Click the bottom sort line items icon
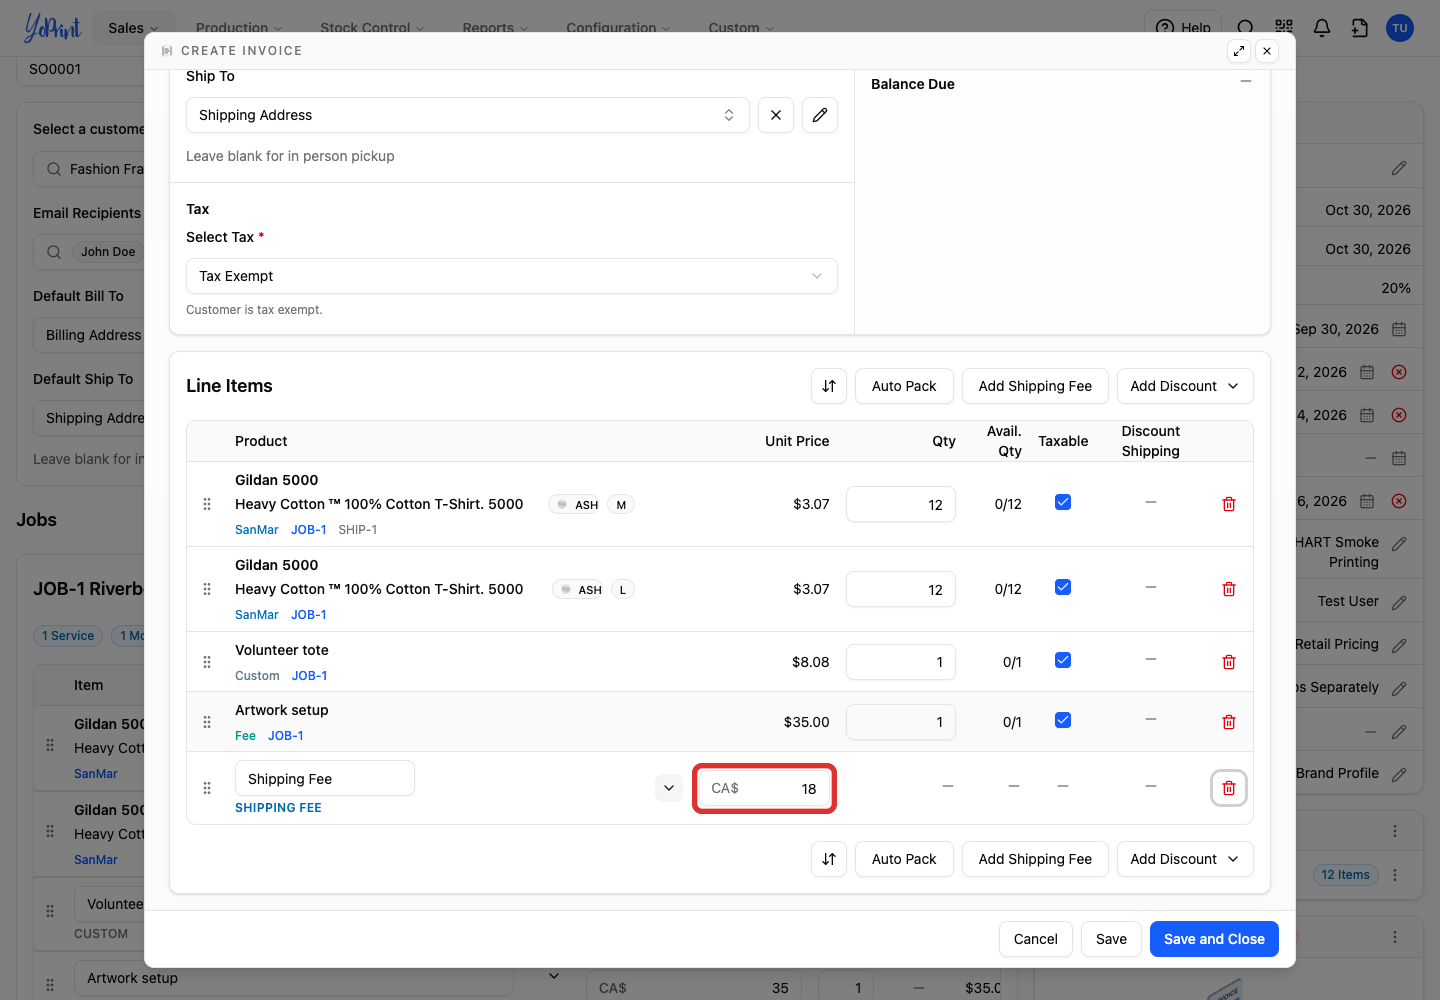This screenshot has height=1000, width=1440. [x=829, y=859]
